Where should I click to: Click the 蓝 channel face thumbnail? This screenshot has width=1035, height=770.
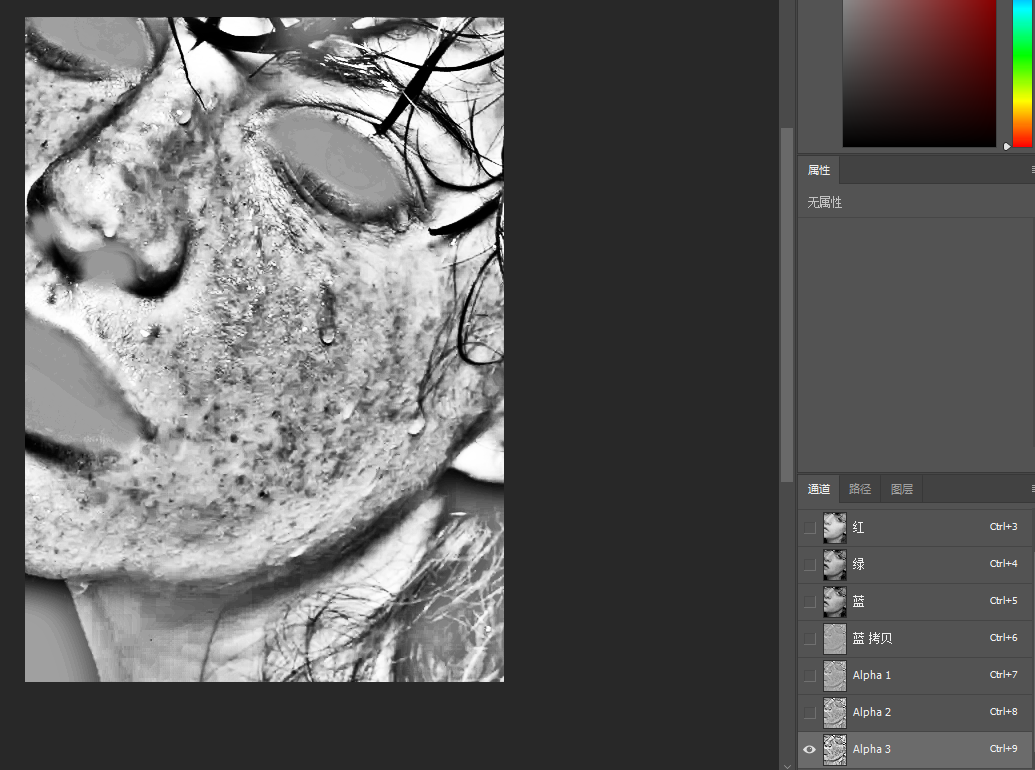point(834,601)
